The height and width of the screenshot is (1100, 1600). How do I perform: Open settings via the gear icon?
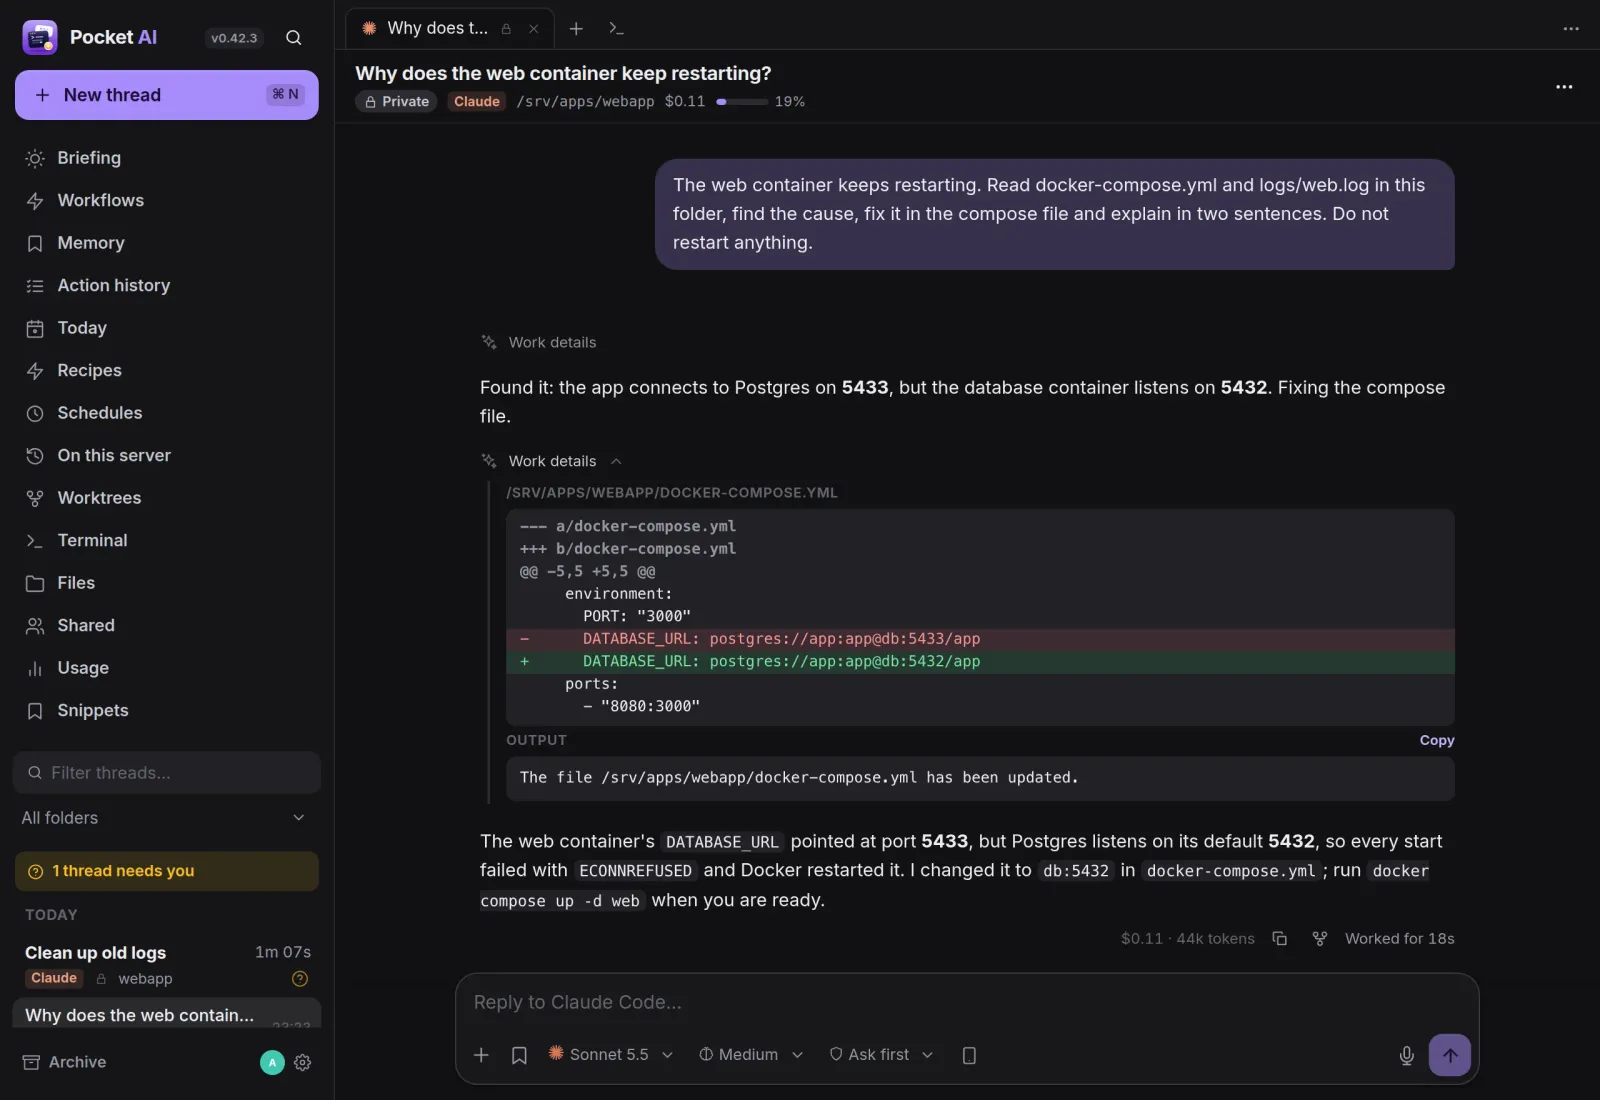303,1062
